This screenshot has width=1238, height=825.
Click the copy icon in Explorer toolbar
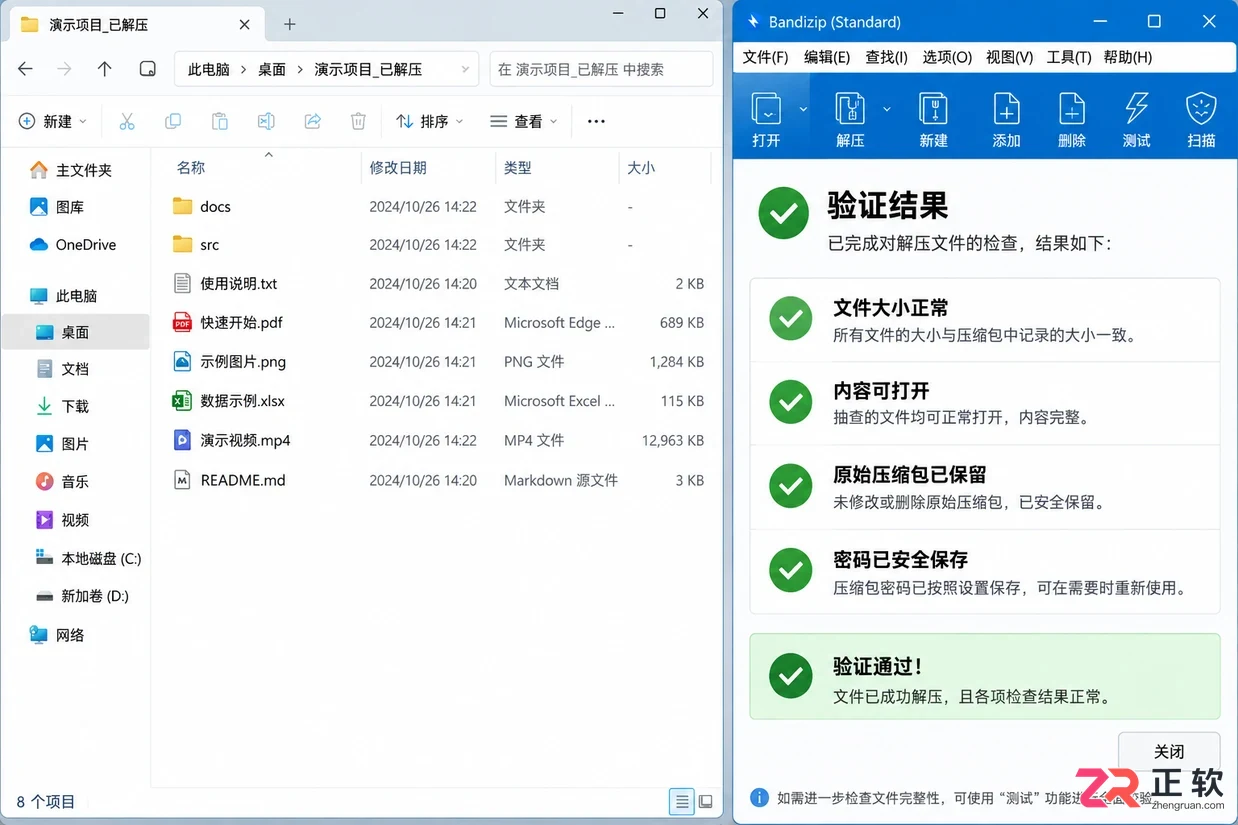pyautogui.click(x=173, y=121)
